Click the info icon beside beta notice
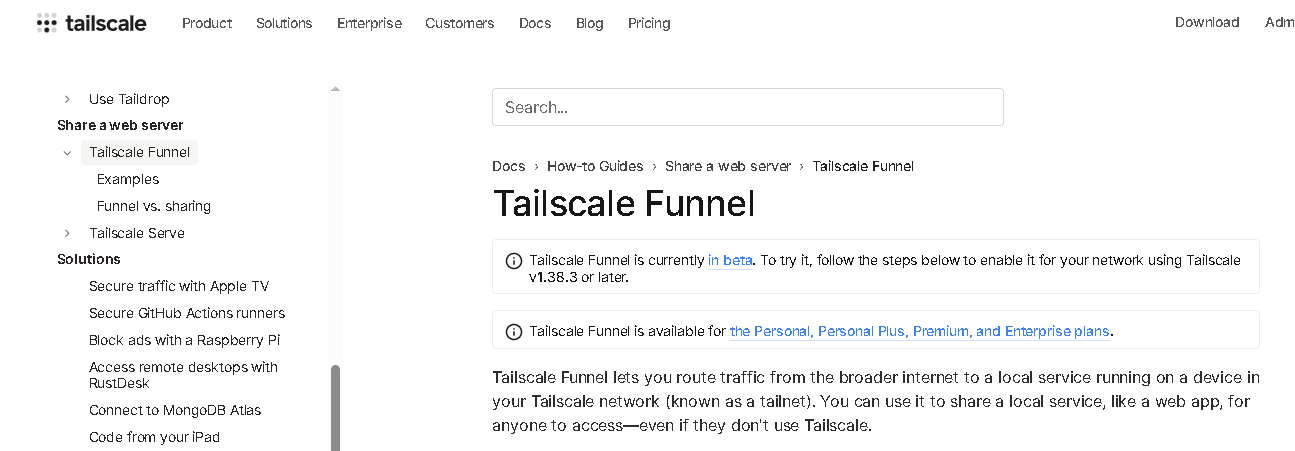Screen dimensions: 1295x451 (513, 261)
